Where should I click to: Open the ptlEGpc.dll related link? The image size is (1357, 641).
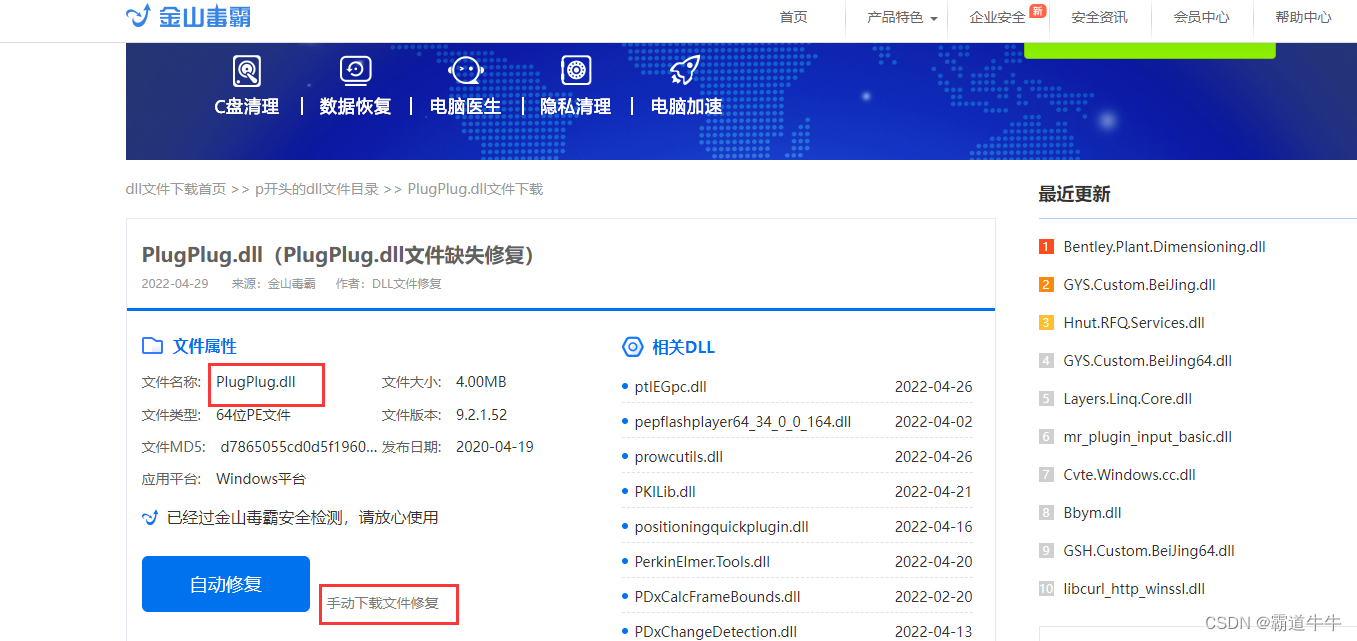[671, 387]
